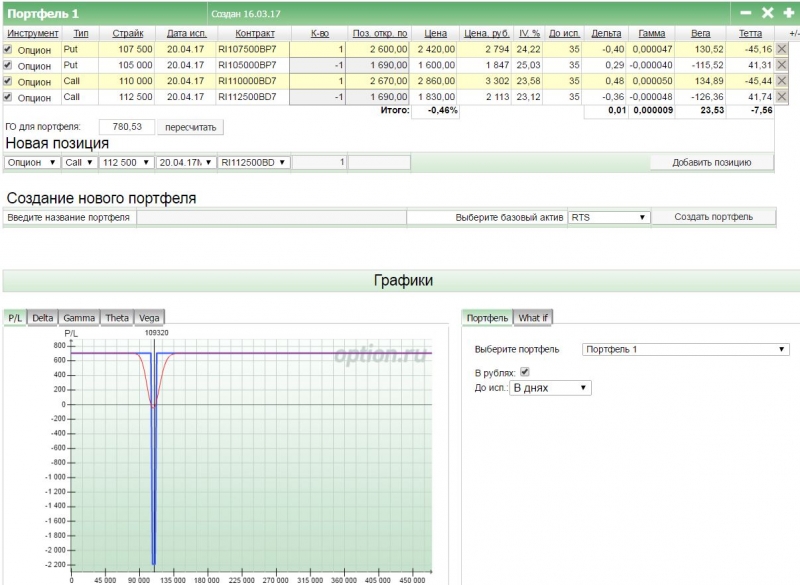Delete the 107 500 Put position row
The width and height of the screenshot is (800, 585).
point(782,48)
